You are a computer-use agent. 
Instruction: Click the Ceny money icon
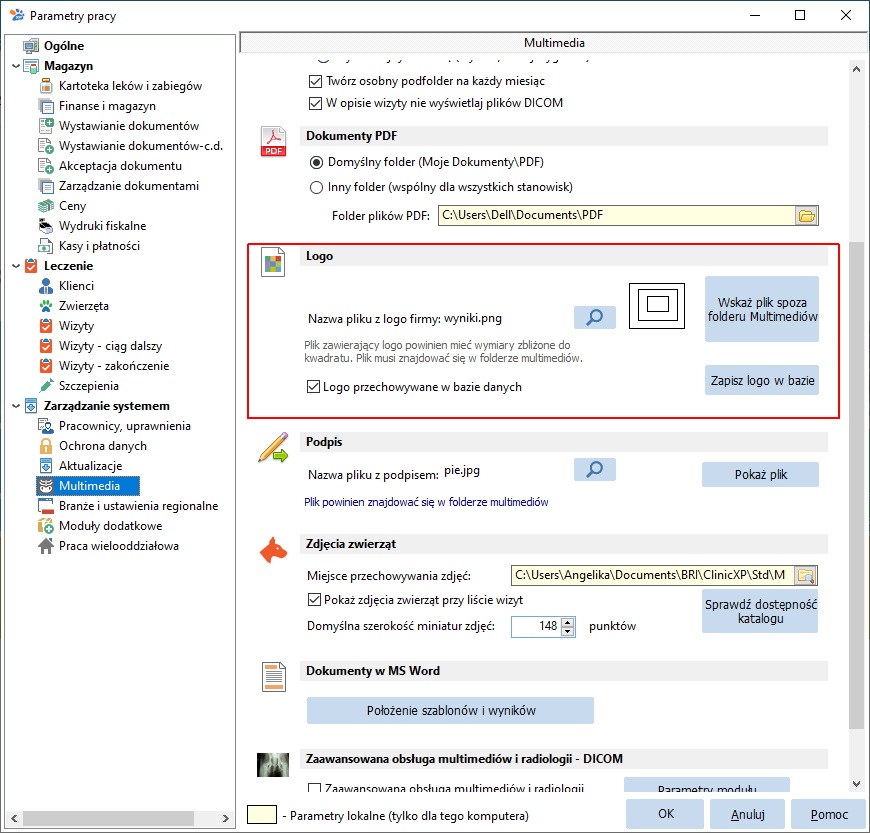click(46, 206)
